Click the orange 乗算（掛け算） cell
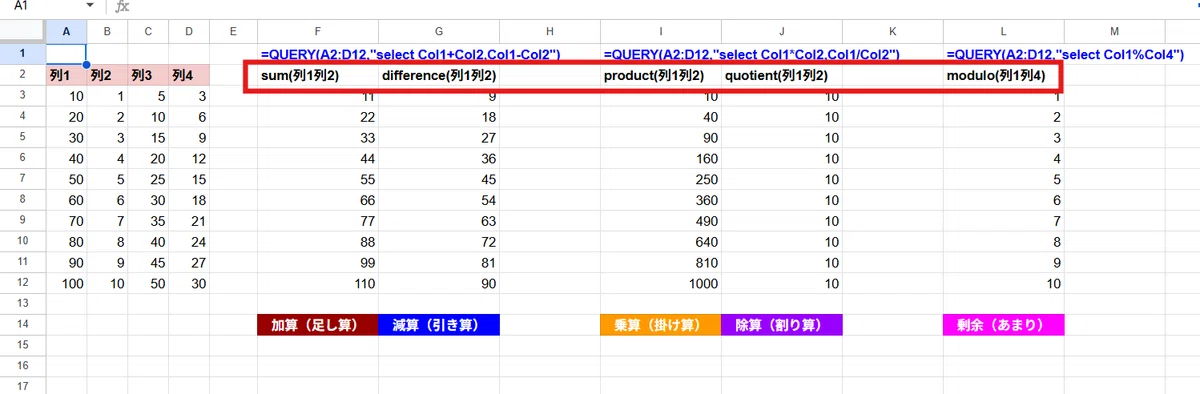The image size is (1200, 394). point(660,325)
